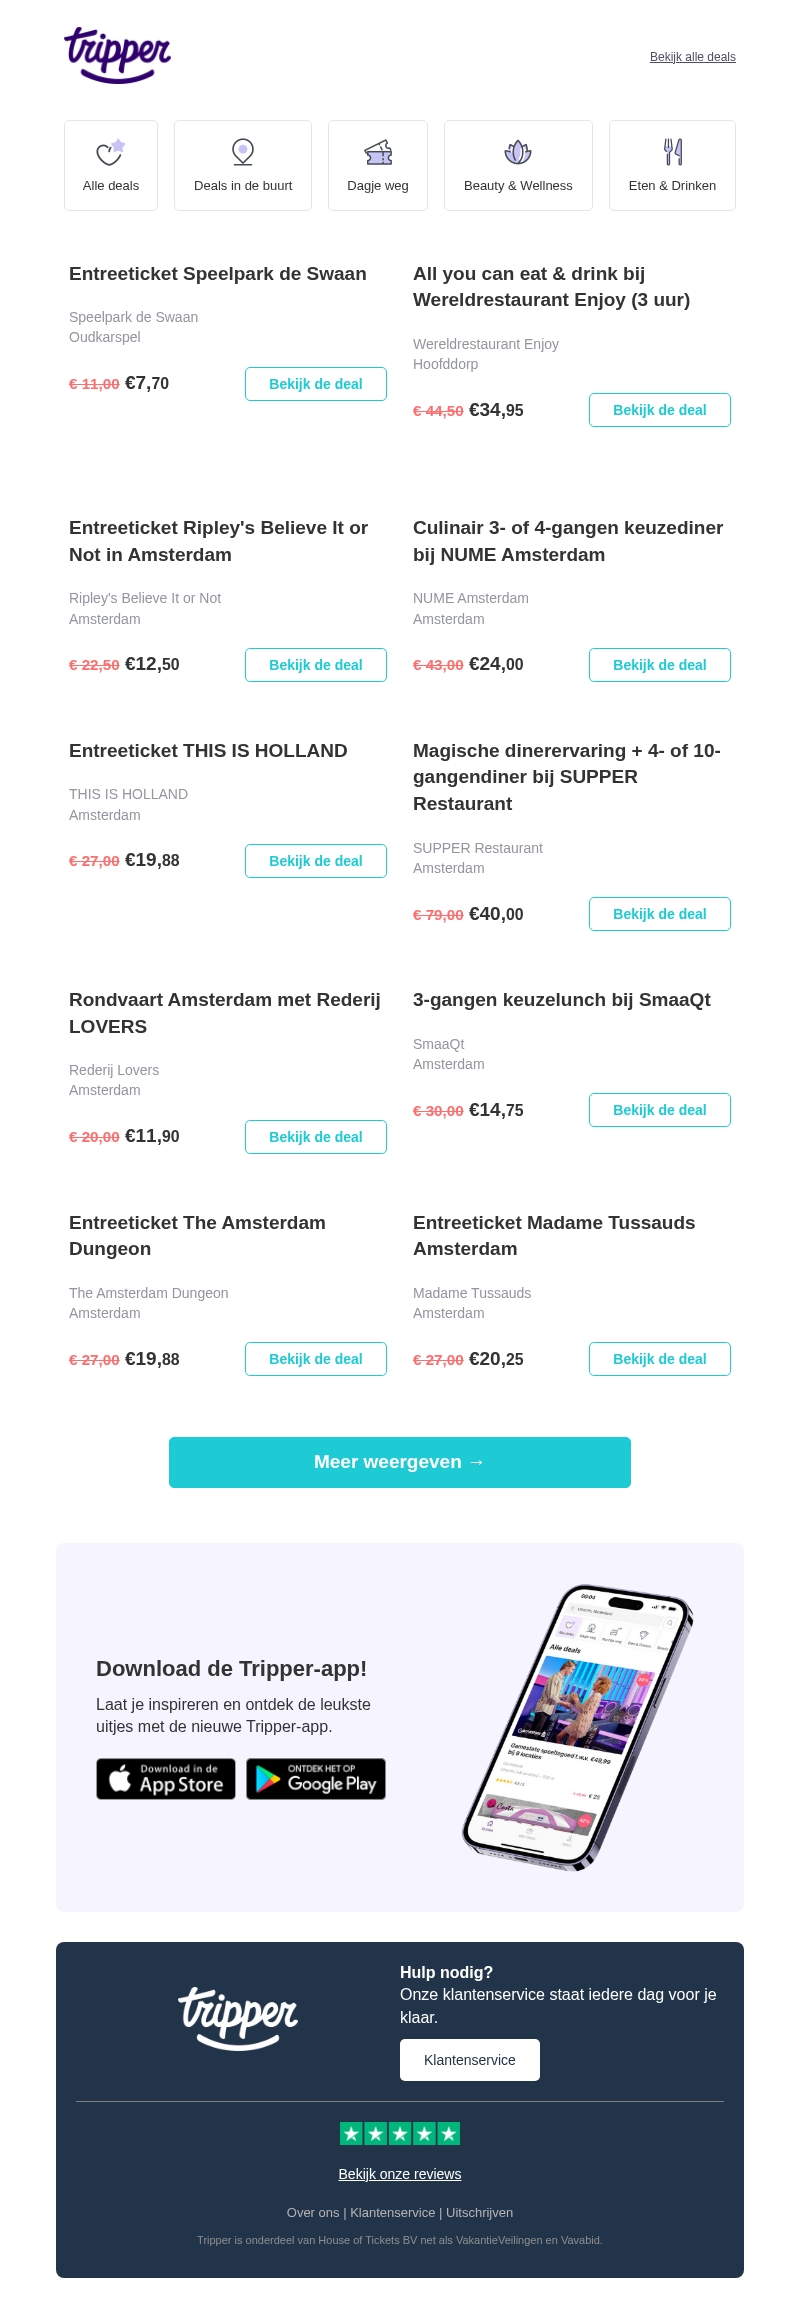Viewport: 800px width, 2316px height.
Task: Click the white Tripper footer logo
Action: (x=238, y=2018)
